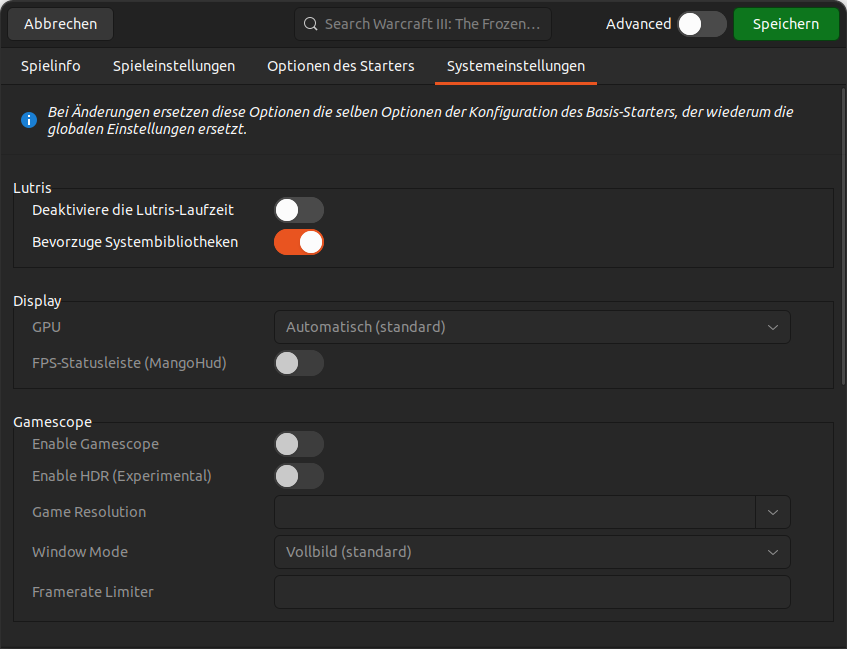
Task: Open the Optionen des Starters tab
Action: pos(340,66)
